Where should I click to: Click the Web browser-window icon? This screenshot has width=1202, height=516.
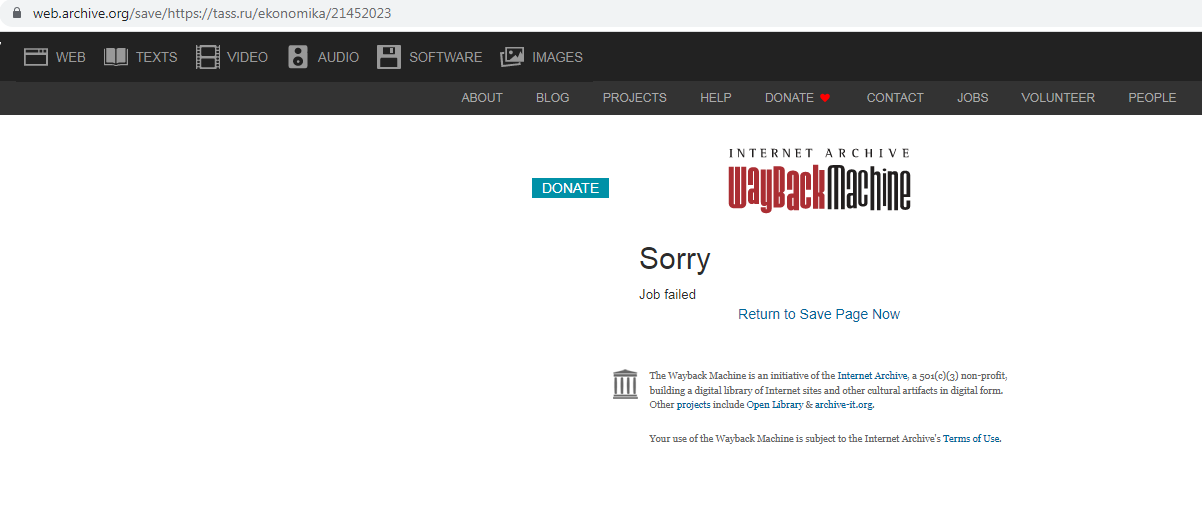[36, 57]
